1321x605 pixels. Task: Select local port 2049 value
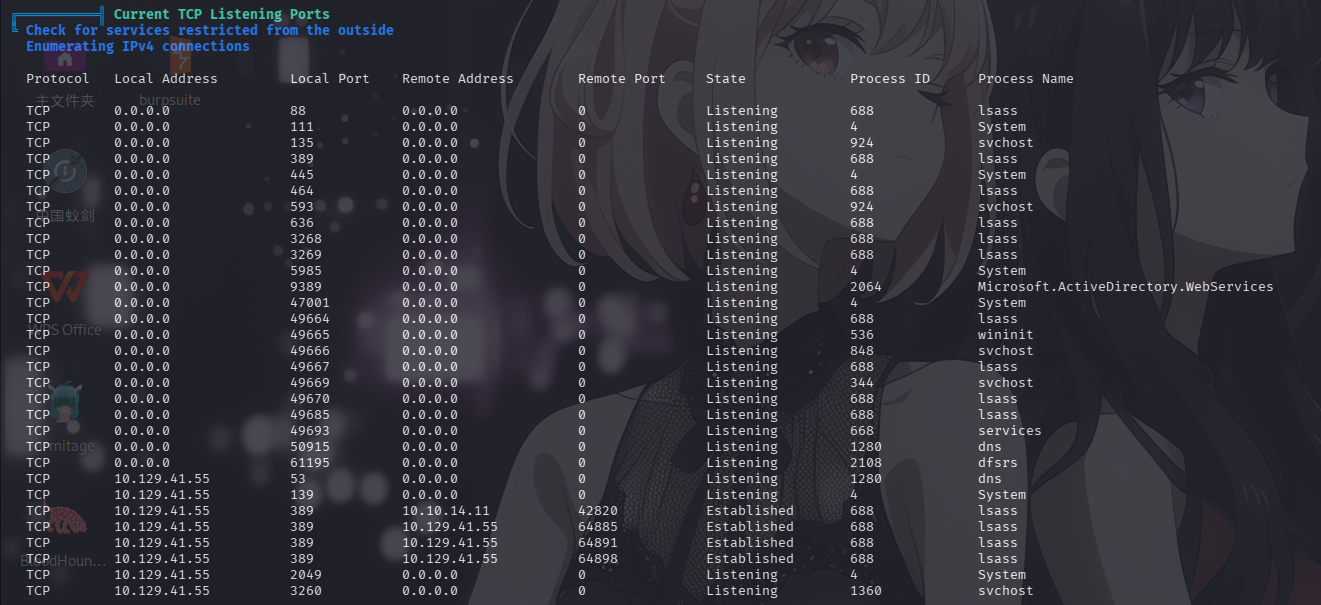[x=306, y=575]
